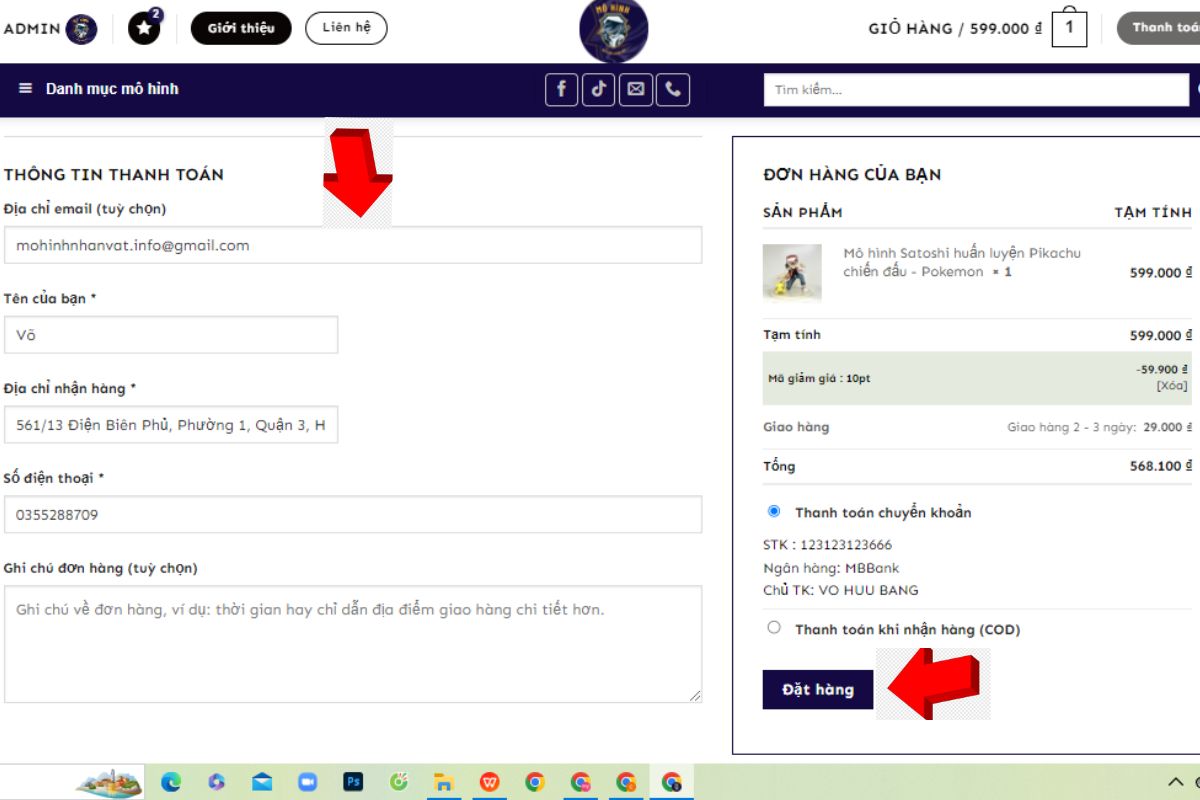Open the Facebook social link icon
The width and height of the screenshot is (1200, 800).
pos(561,89)
